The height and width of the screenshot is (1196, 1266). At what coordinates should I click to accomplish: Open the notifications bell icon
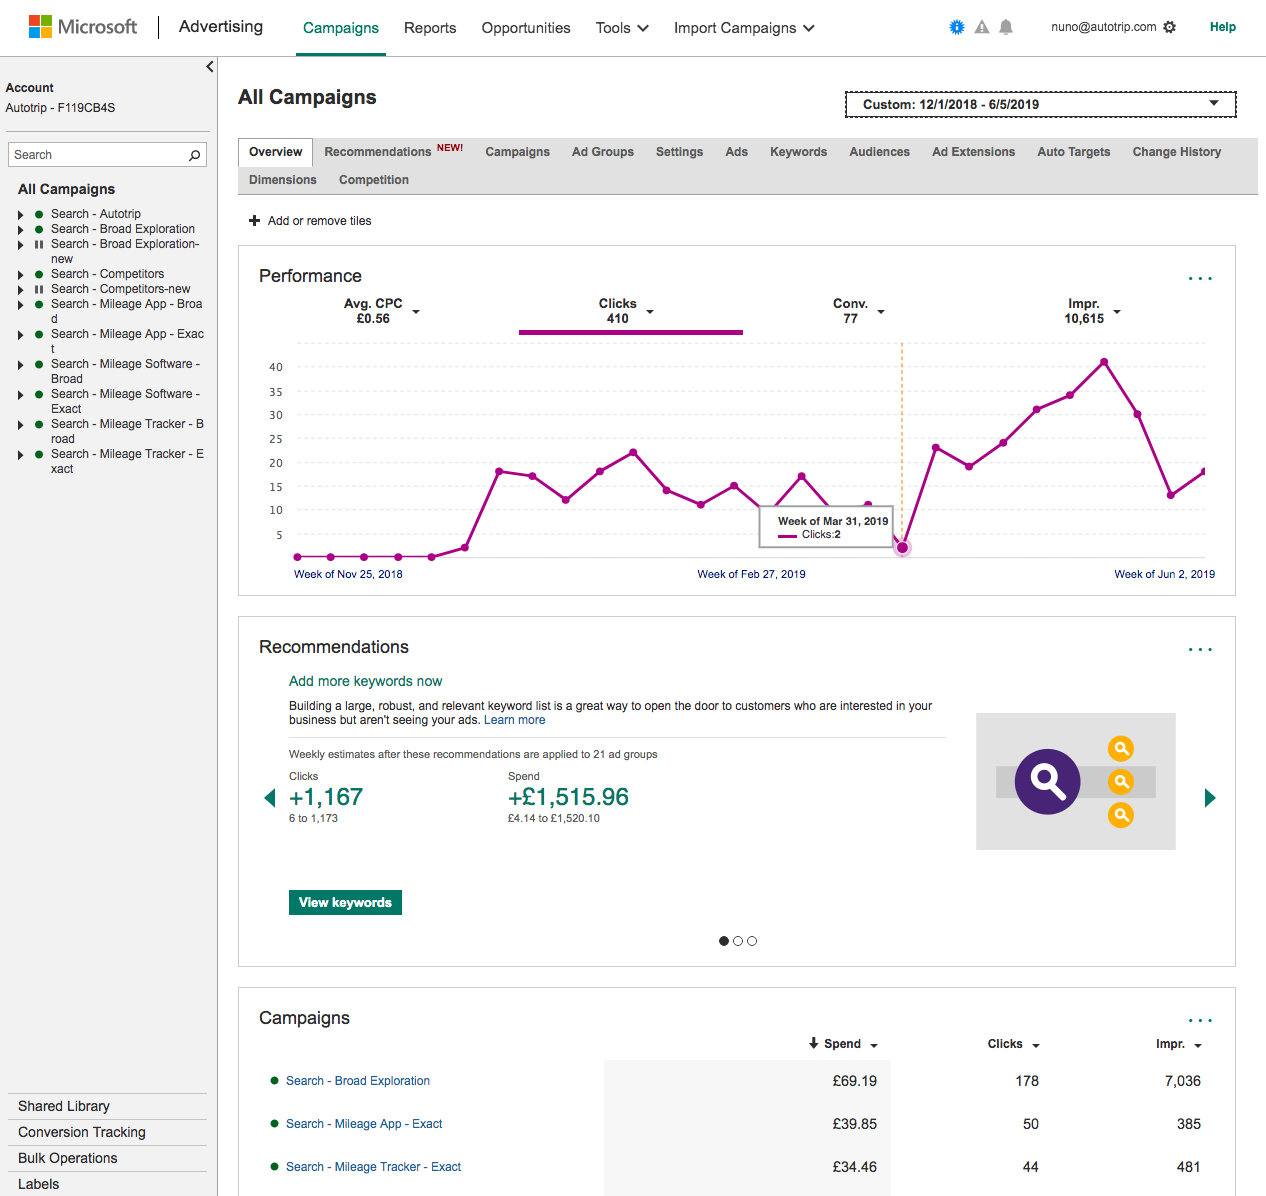coord(1006,27)
